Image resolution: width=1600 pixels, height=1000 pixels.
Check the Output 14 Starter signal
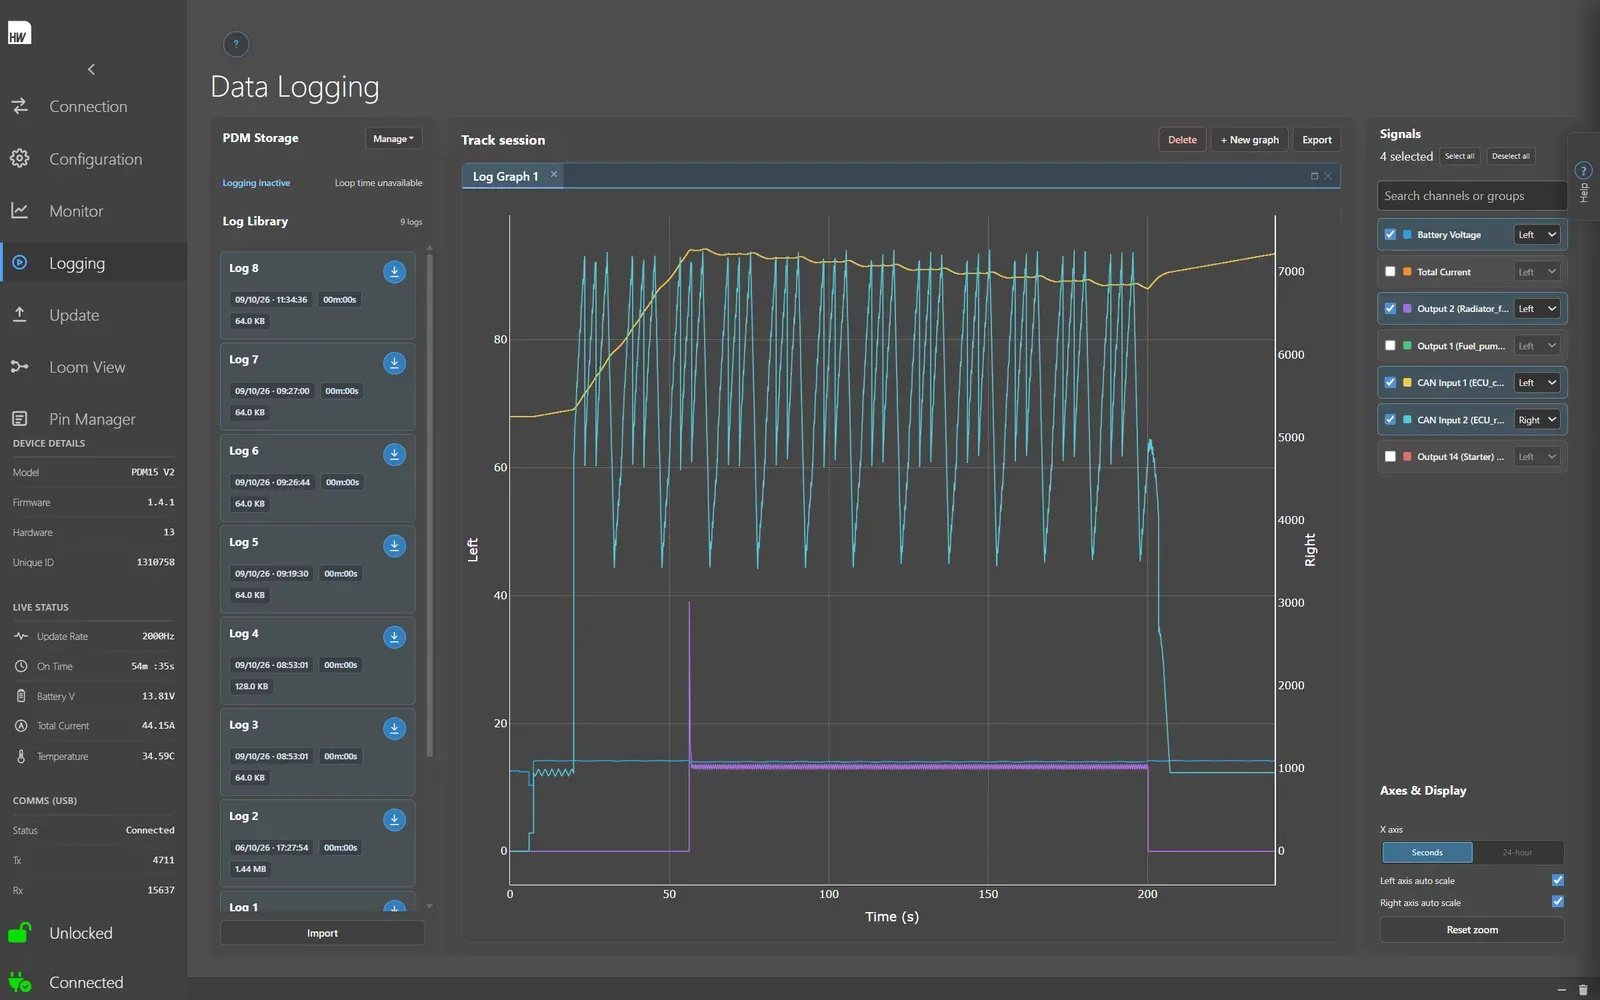click(x=1390, y=456)
